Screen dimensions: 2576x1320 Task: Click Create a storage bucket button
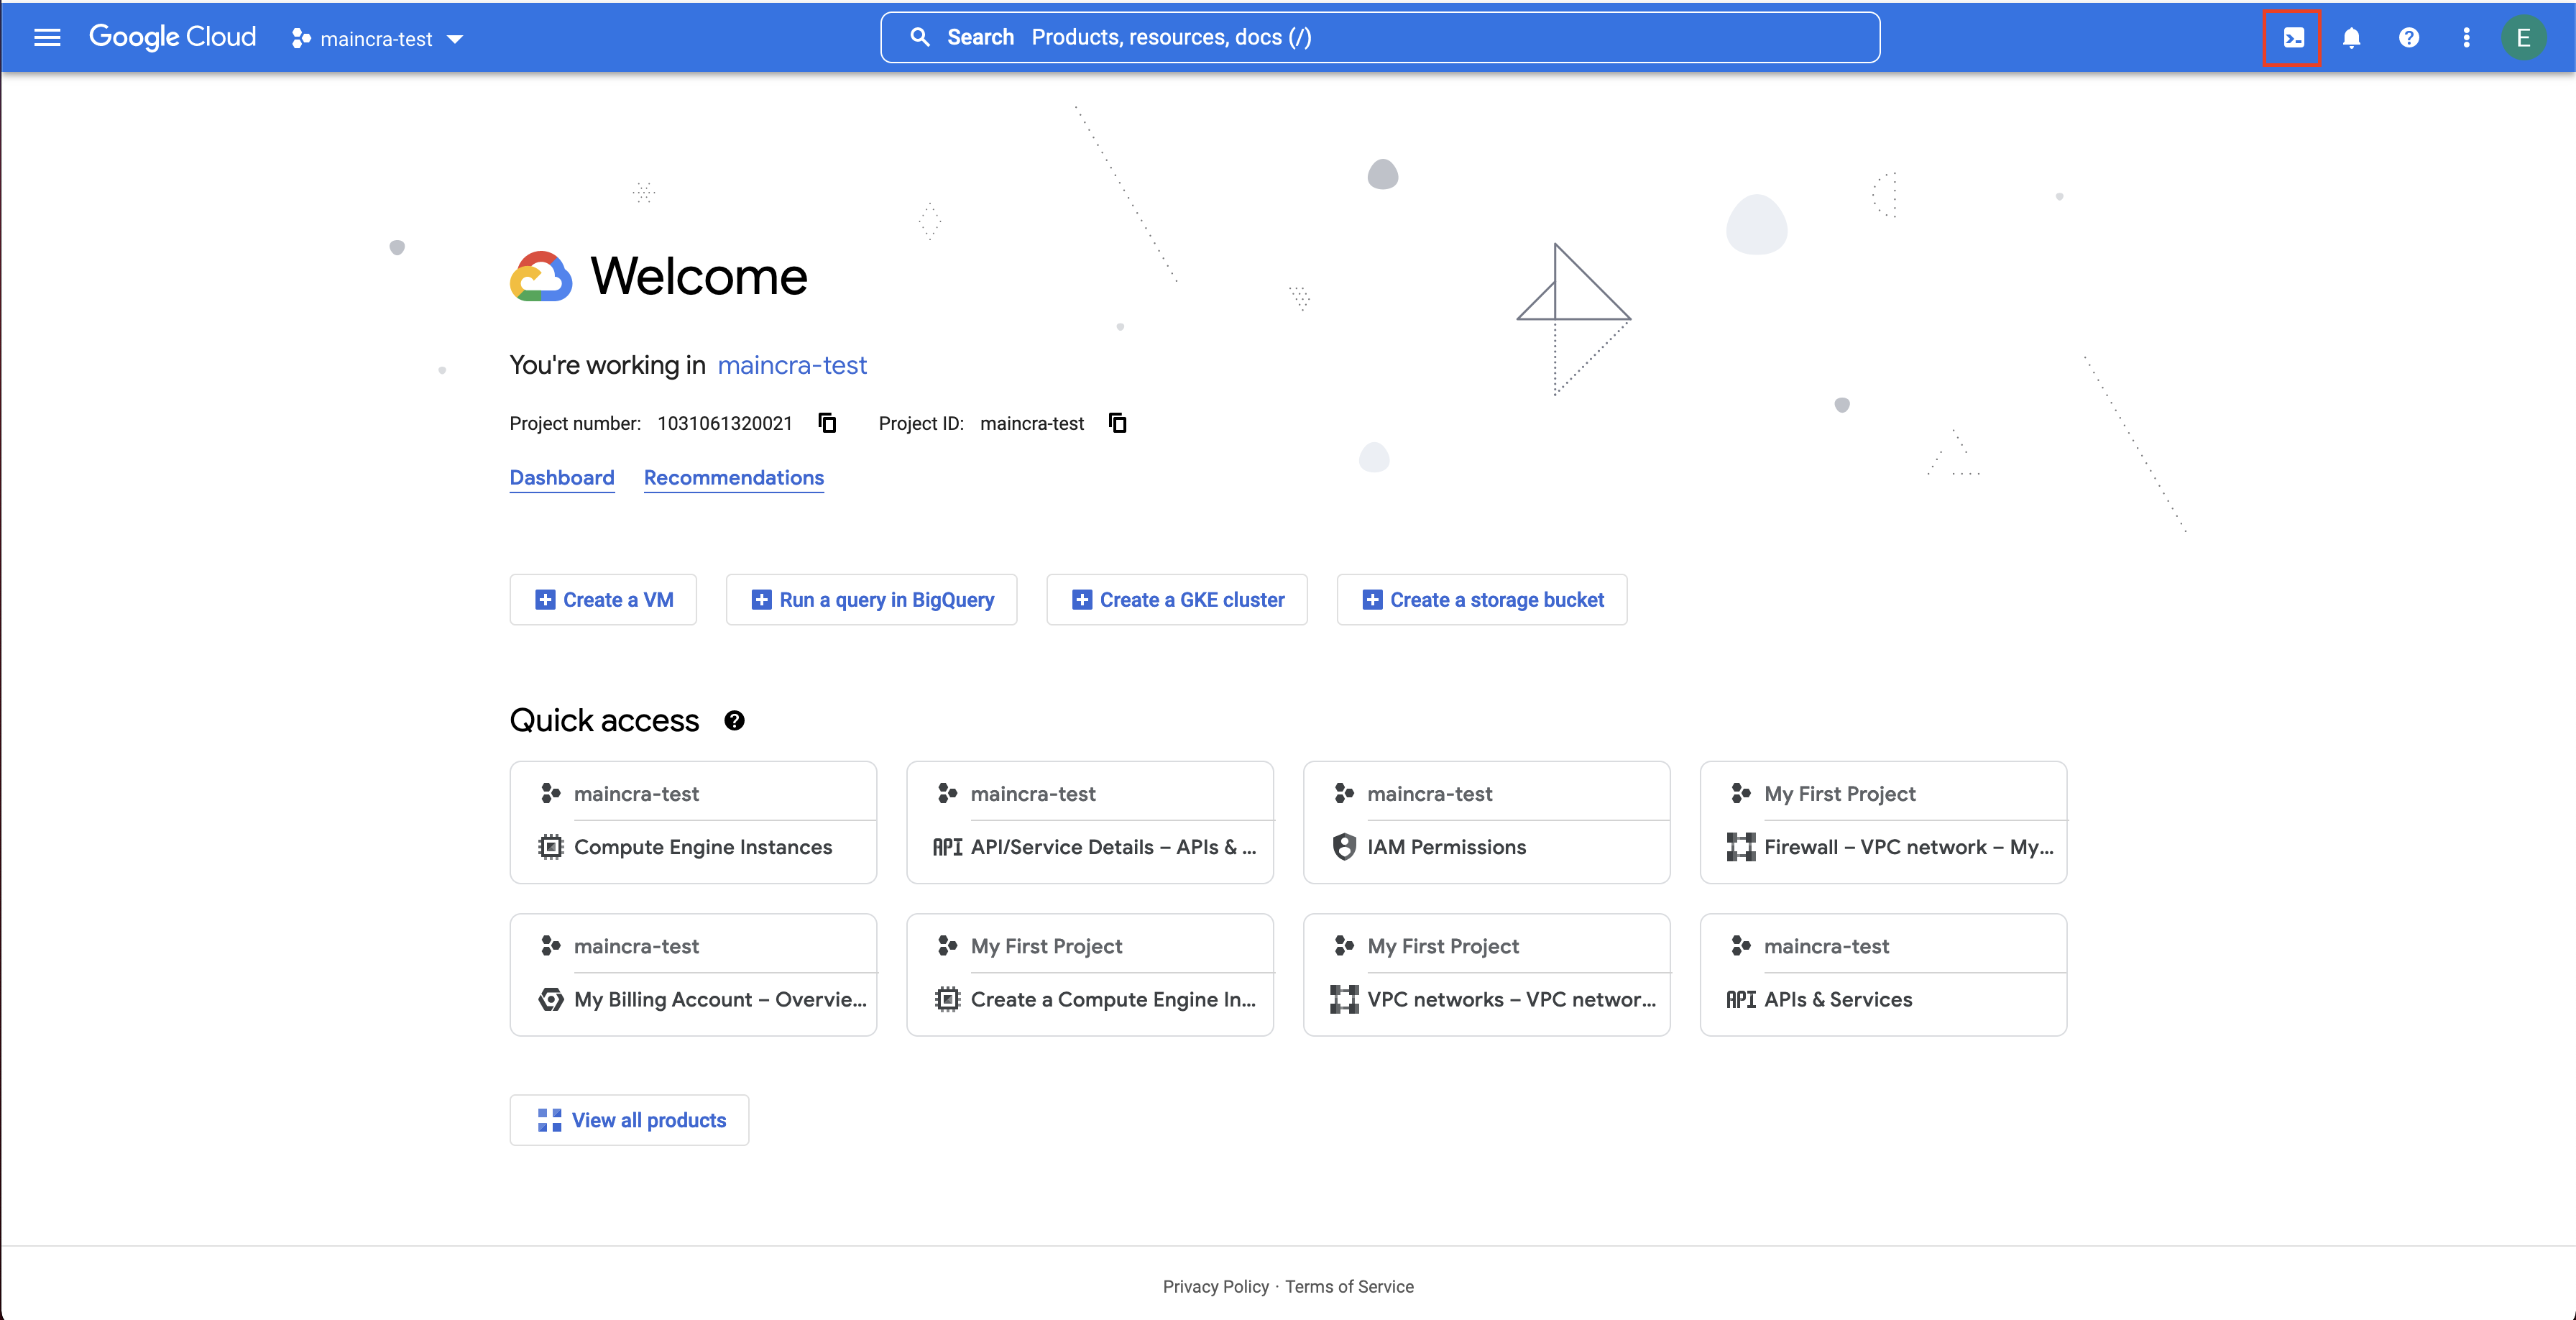pos(1482,600)
